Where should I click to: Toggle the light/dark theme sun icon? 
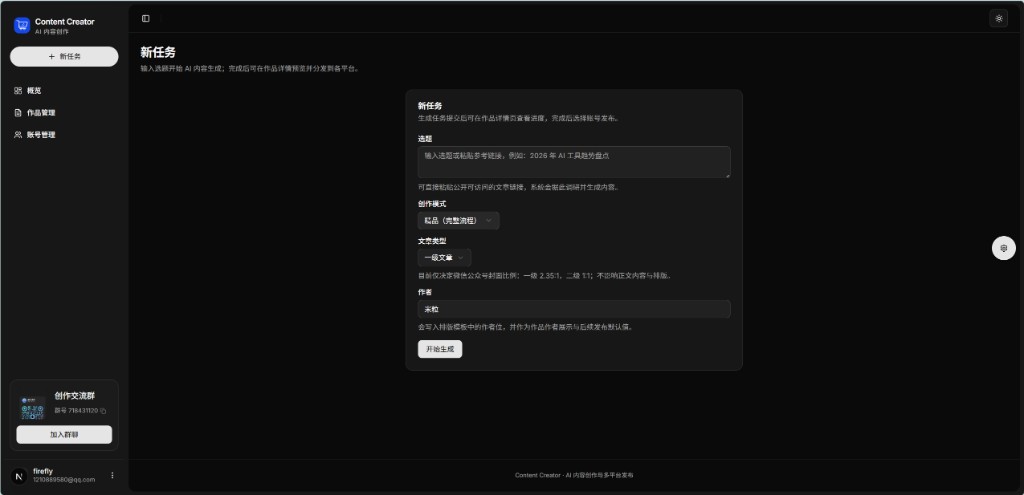point(999,18)
